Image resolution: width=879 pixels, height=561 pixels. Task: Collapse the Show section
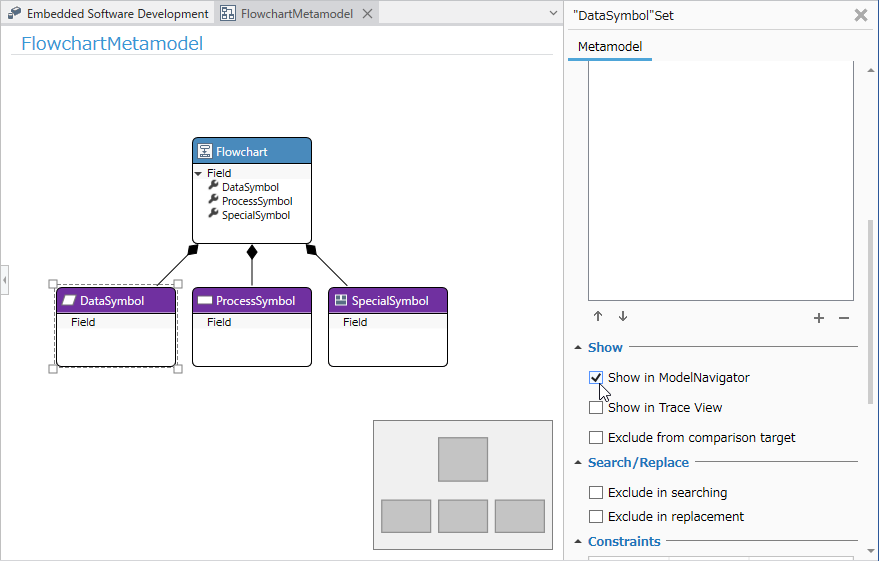tap(578, 347)
